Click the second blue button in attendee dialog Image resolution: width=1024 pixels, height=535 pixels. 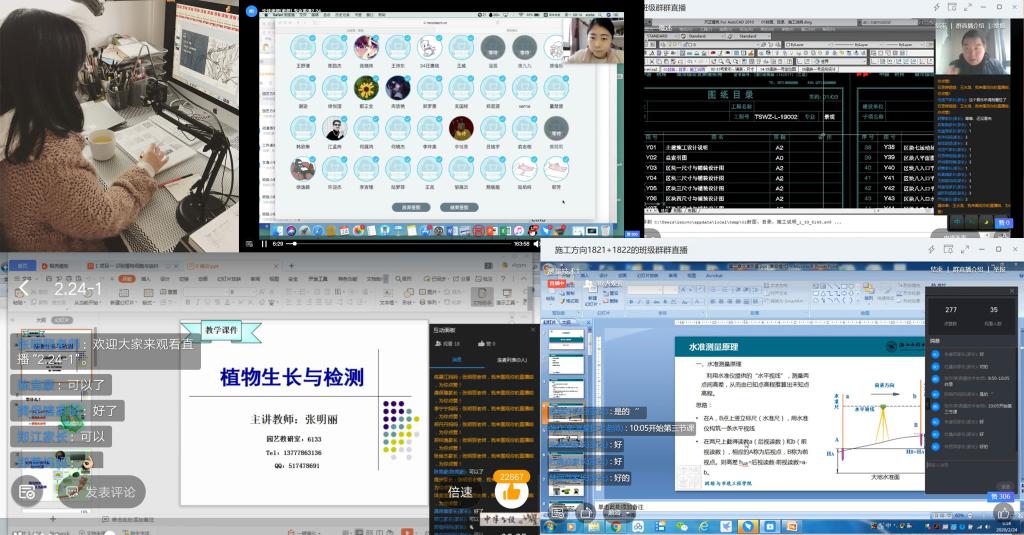click(x=459, y=207)
